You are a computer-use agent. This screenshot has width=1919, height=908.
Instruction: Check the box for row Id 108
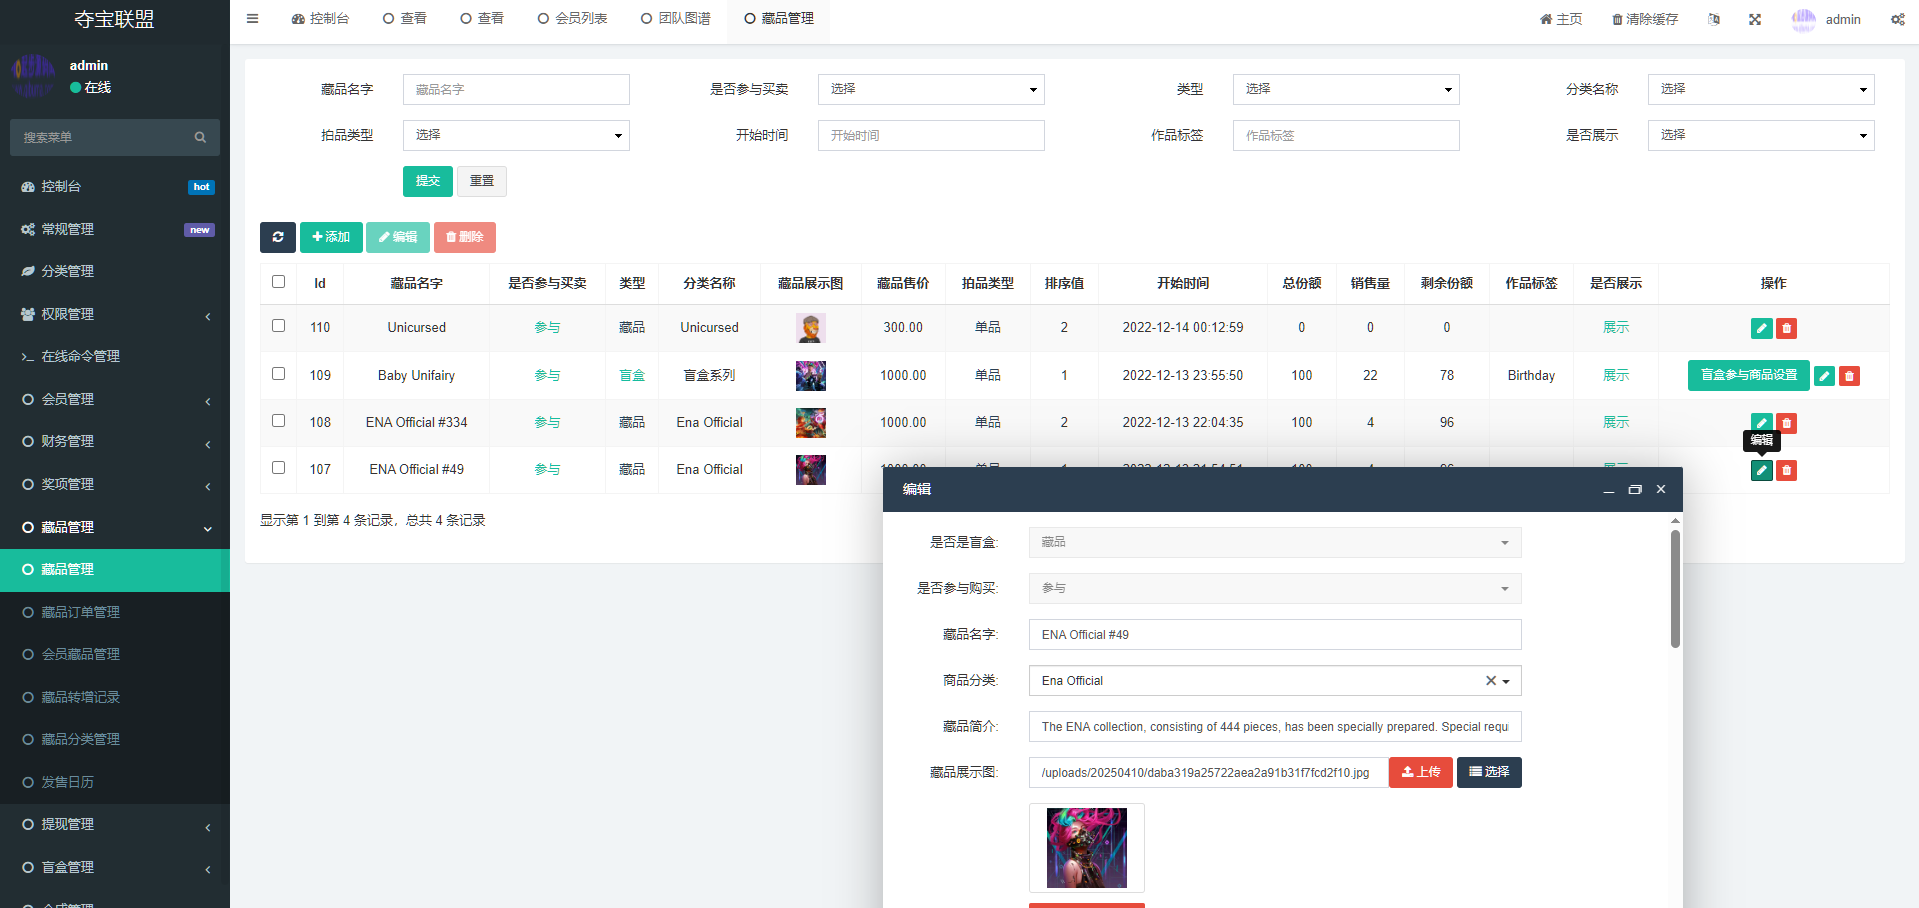click(278, 421)
